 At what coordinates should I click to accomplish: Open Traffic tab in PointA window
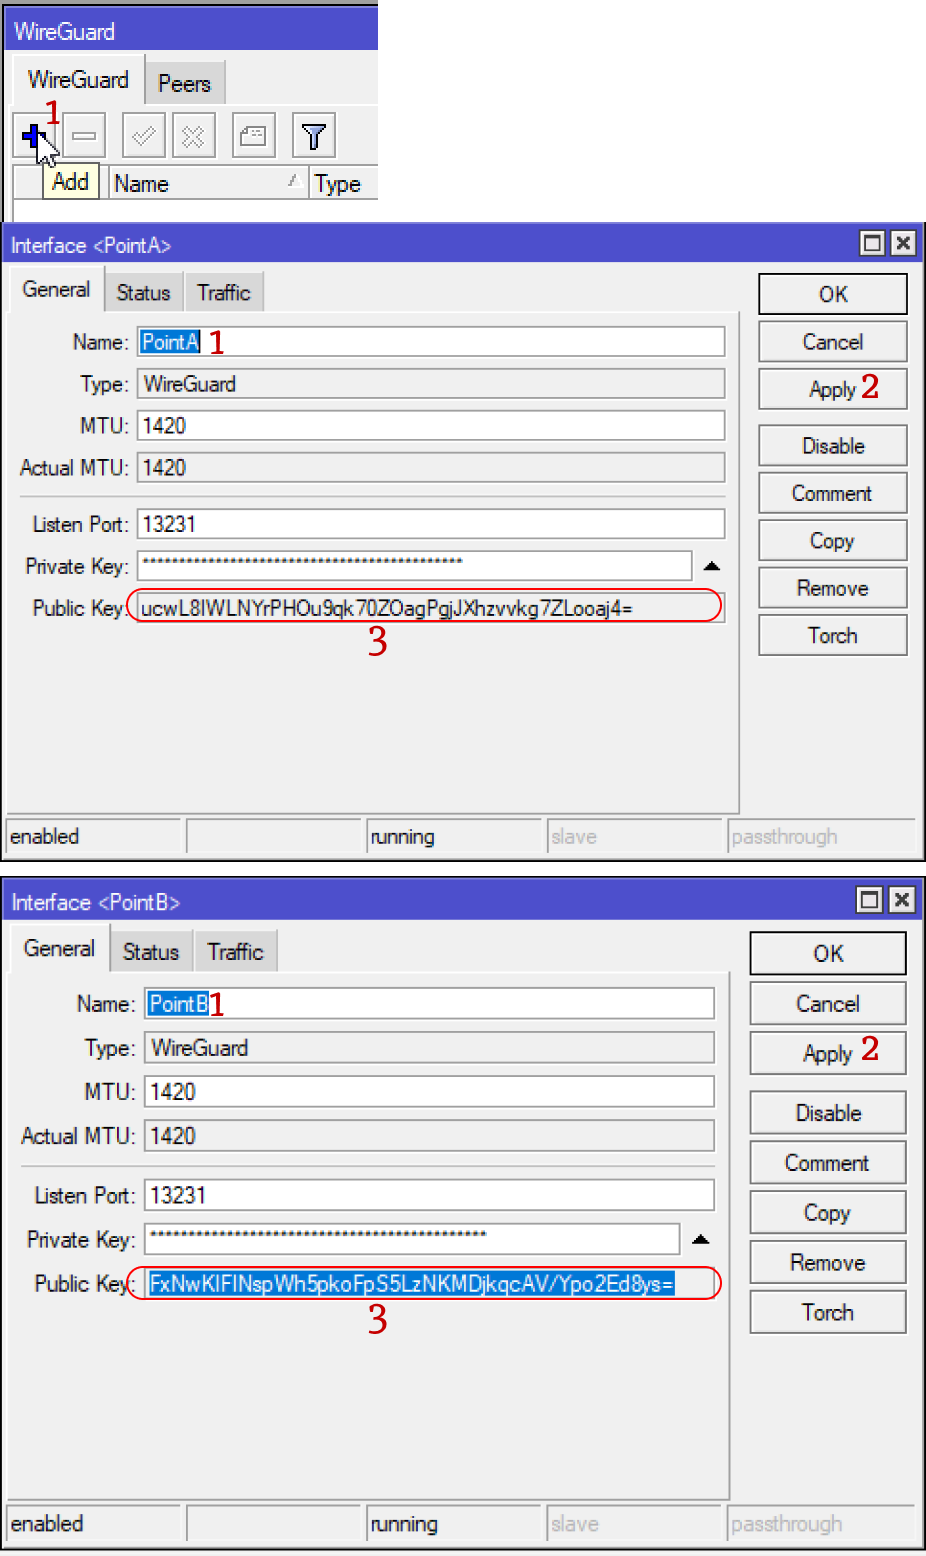click(224, 292)
